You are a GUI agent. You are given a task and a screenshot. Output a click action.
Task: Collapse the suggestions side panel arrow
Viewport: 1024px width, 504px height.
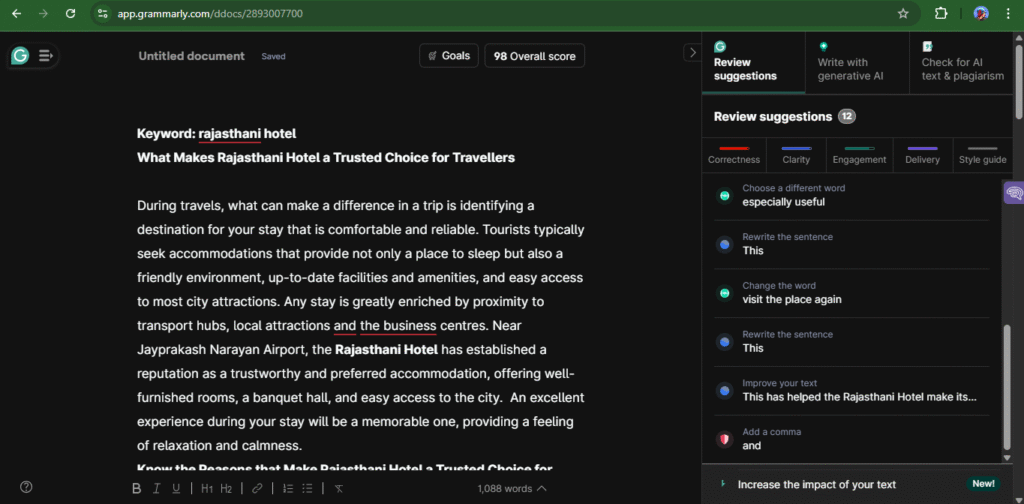tap(691, 52)
